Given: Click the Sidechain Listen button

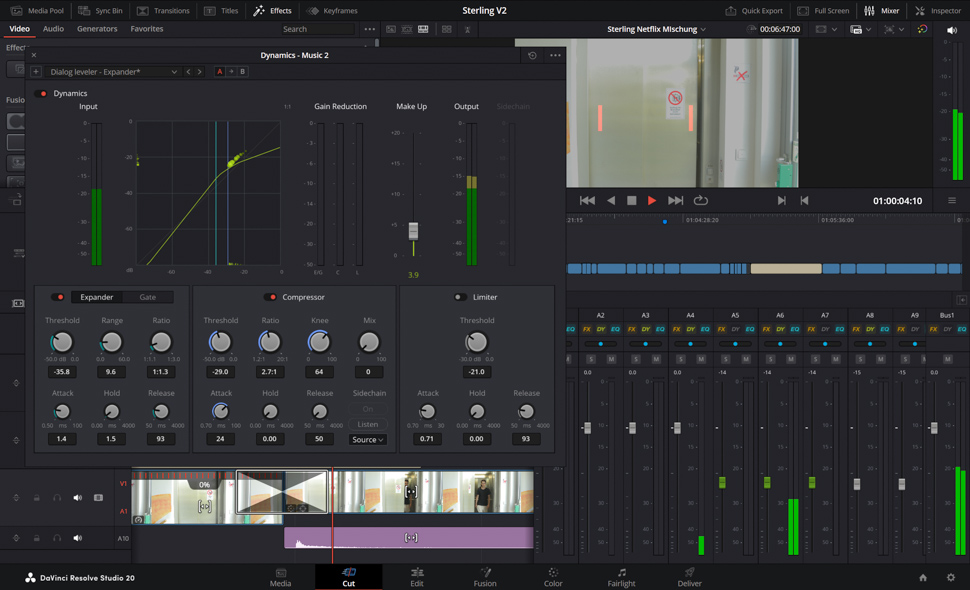Looking at the screenshot, I should (368, 424).
